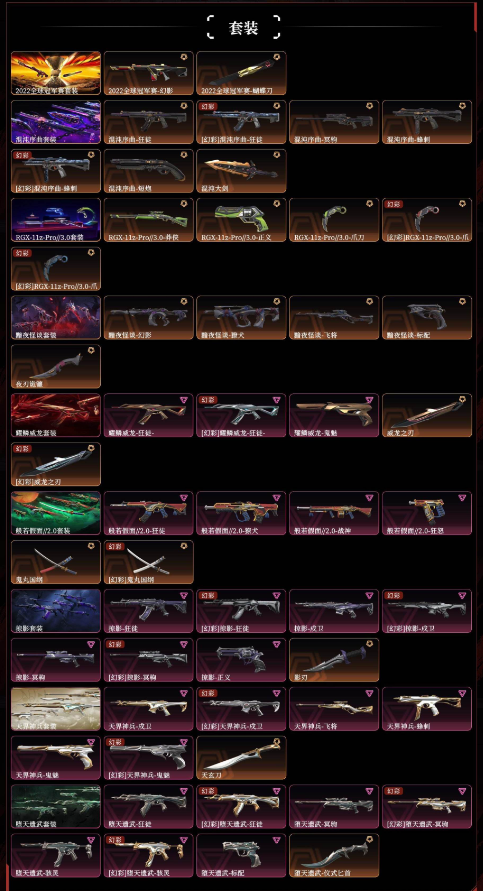The image size is (483, 891).
Task: Select the 仪式匕首 curved dagger card
Action: click(x=334, y=855)
